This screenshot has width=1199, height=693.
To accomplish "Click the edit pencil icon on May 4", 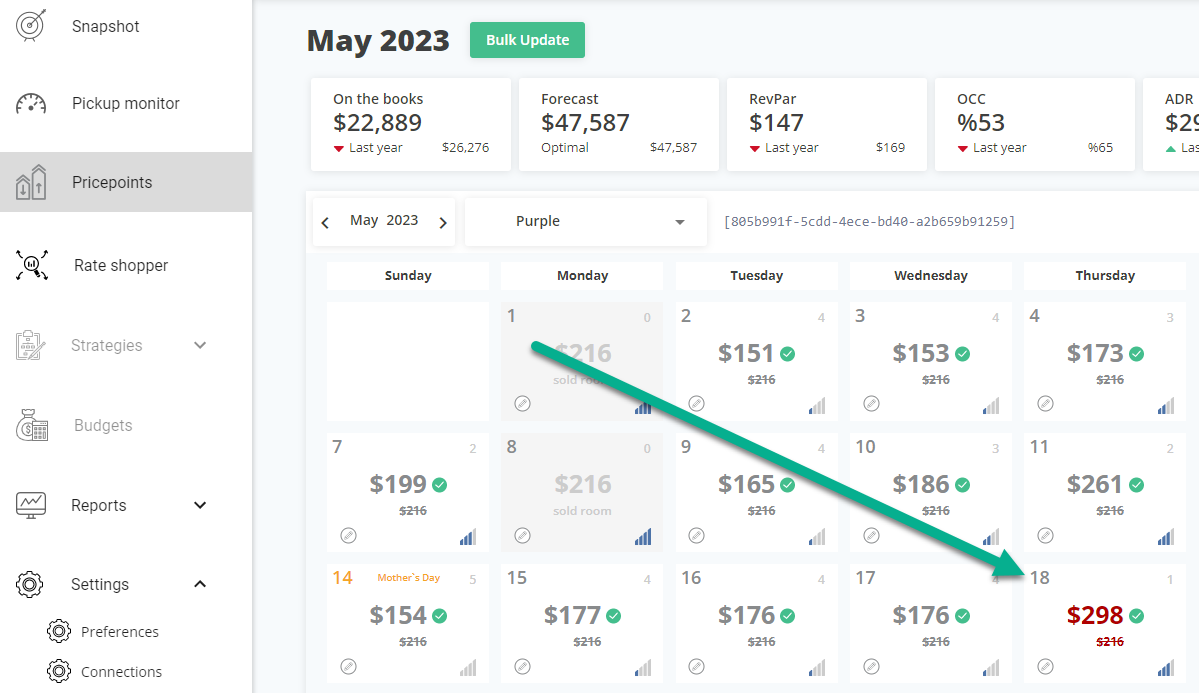I will point(1045,403).
